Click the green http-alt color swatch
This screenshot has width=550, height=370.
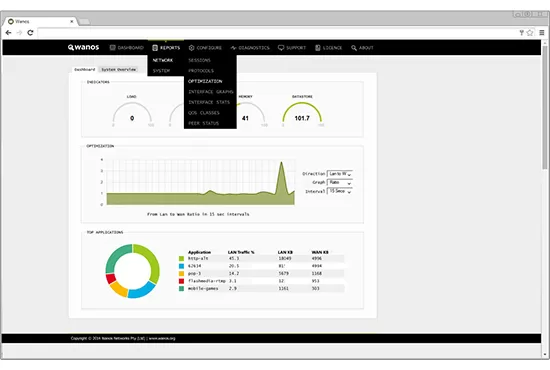(x=181, y=258)
